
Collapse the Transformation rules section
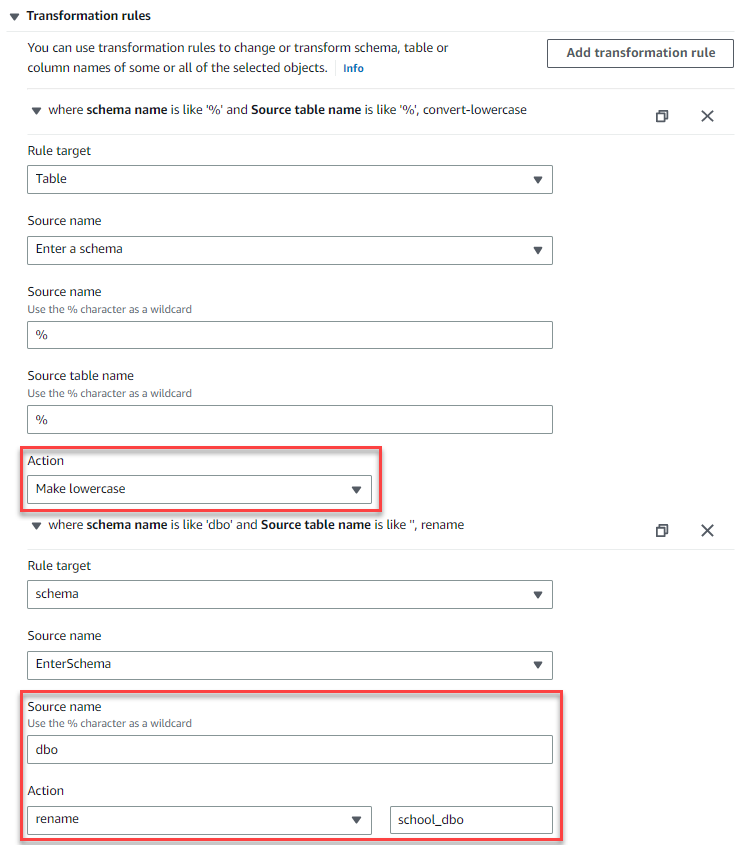tap(14, 16)
